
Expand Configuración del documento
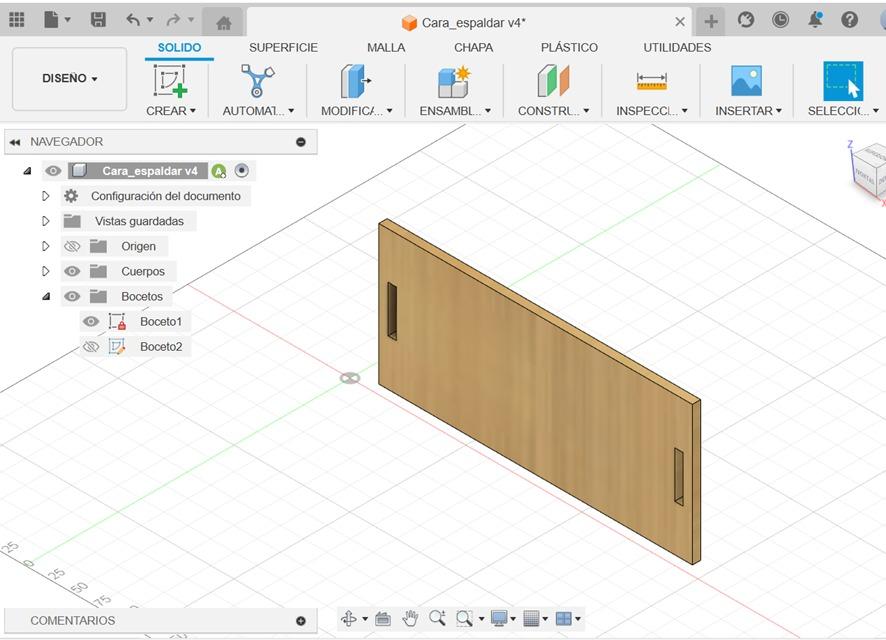46,196
